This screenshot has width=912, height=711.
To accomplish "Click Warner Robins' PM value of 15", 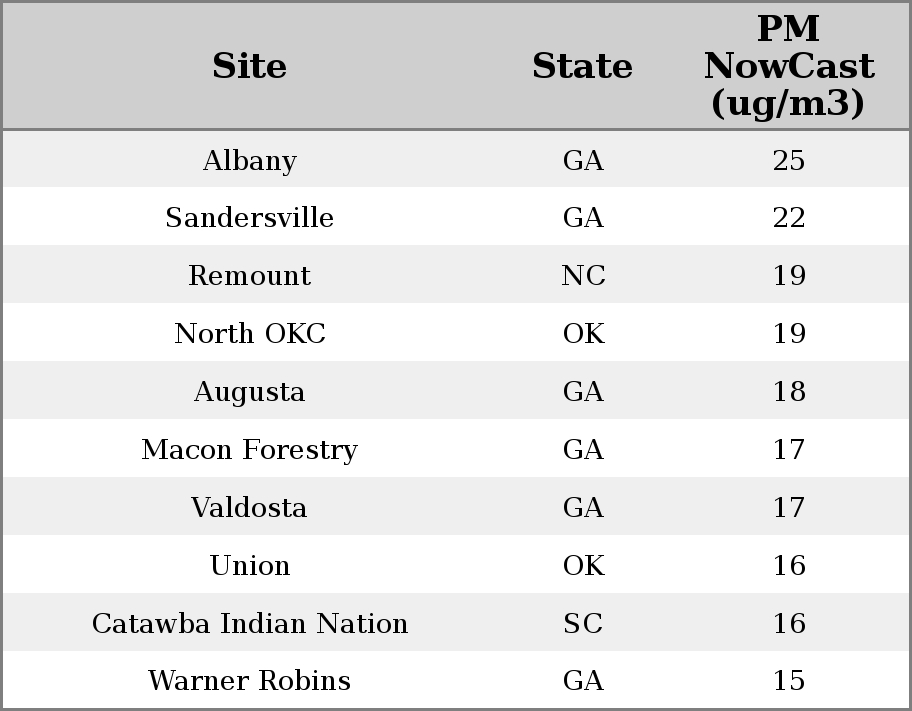I will (x=788, y=681).
